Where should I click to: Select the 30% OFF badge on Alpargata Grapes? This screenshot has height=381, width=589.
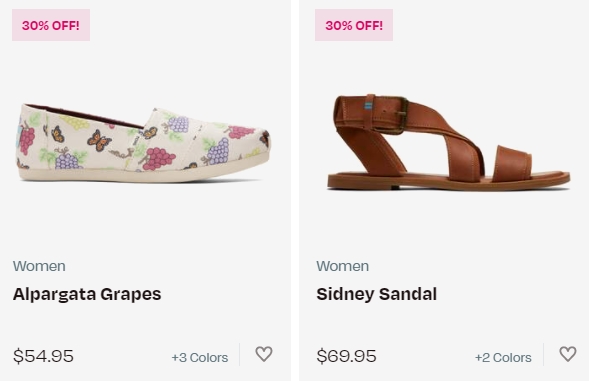click(x=51, y=25)
